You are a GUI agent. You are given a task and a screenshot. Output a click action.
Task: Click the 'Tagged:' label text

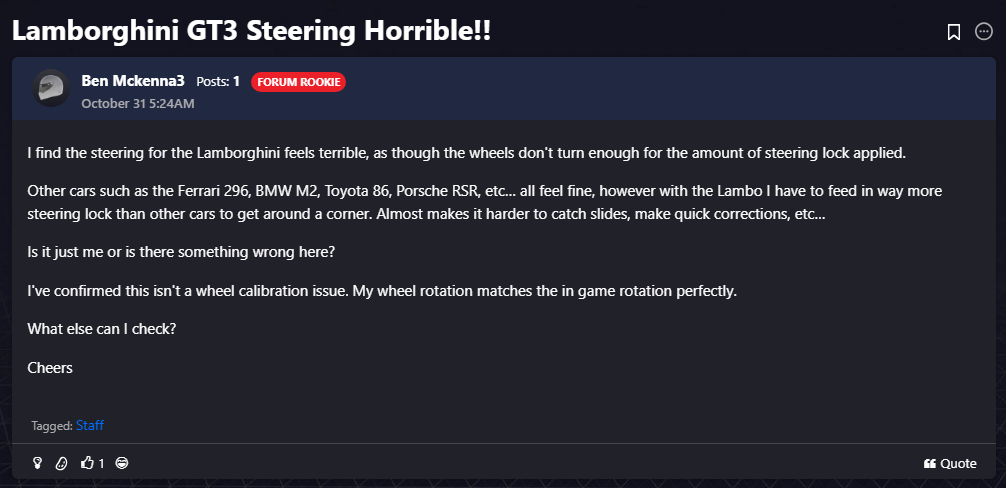coord(51,426)
